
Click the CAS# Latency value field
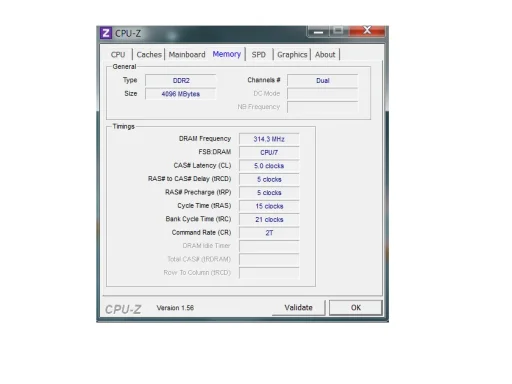click(x=269, y=166)
